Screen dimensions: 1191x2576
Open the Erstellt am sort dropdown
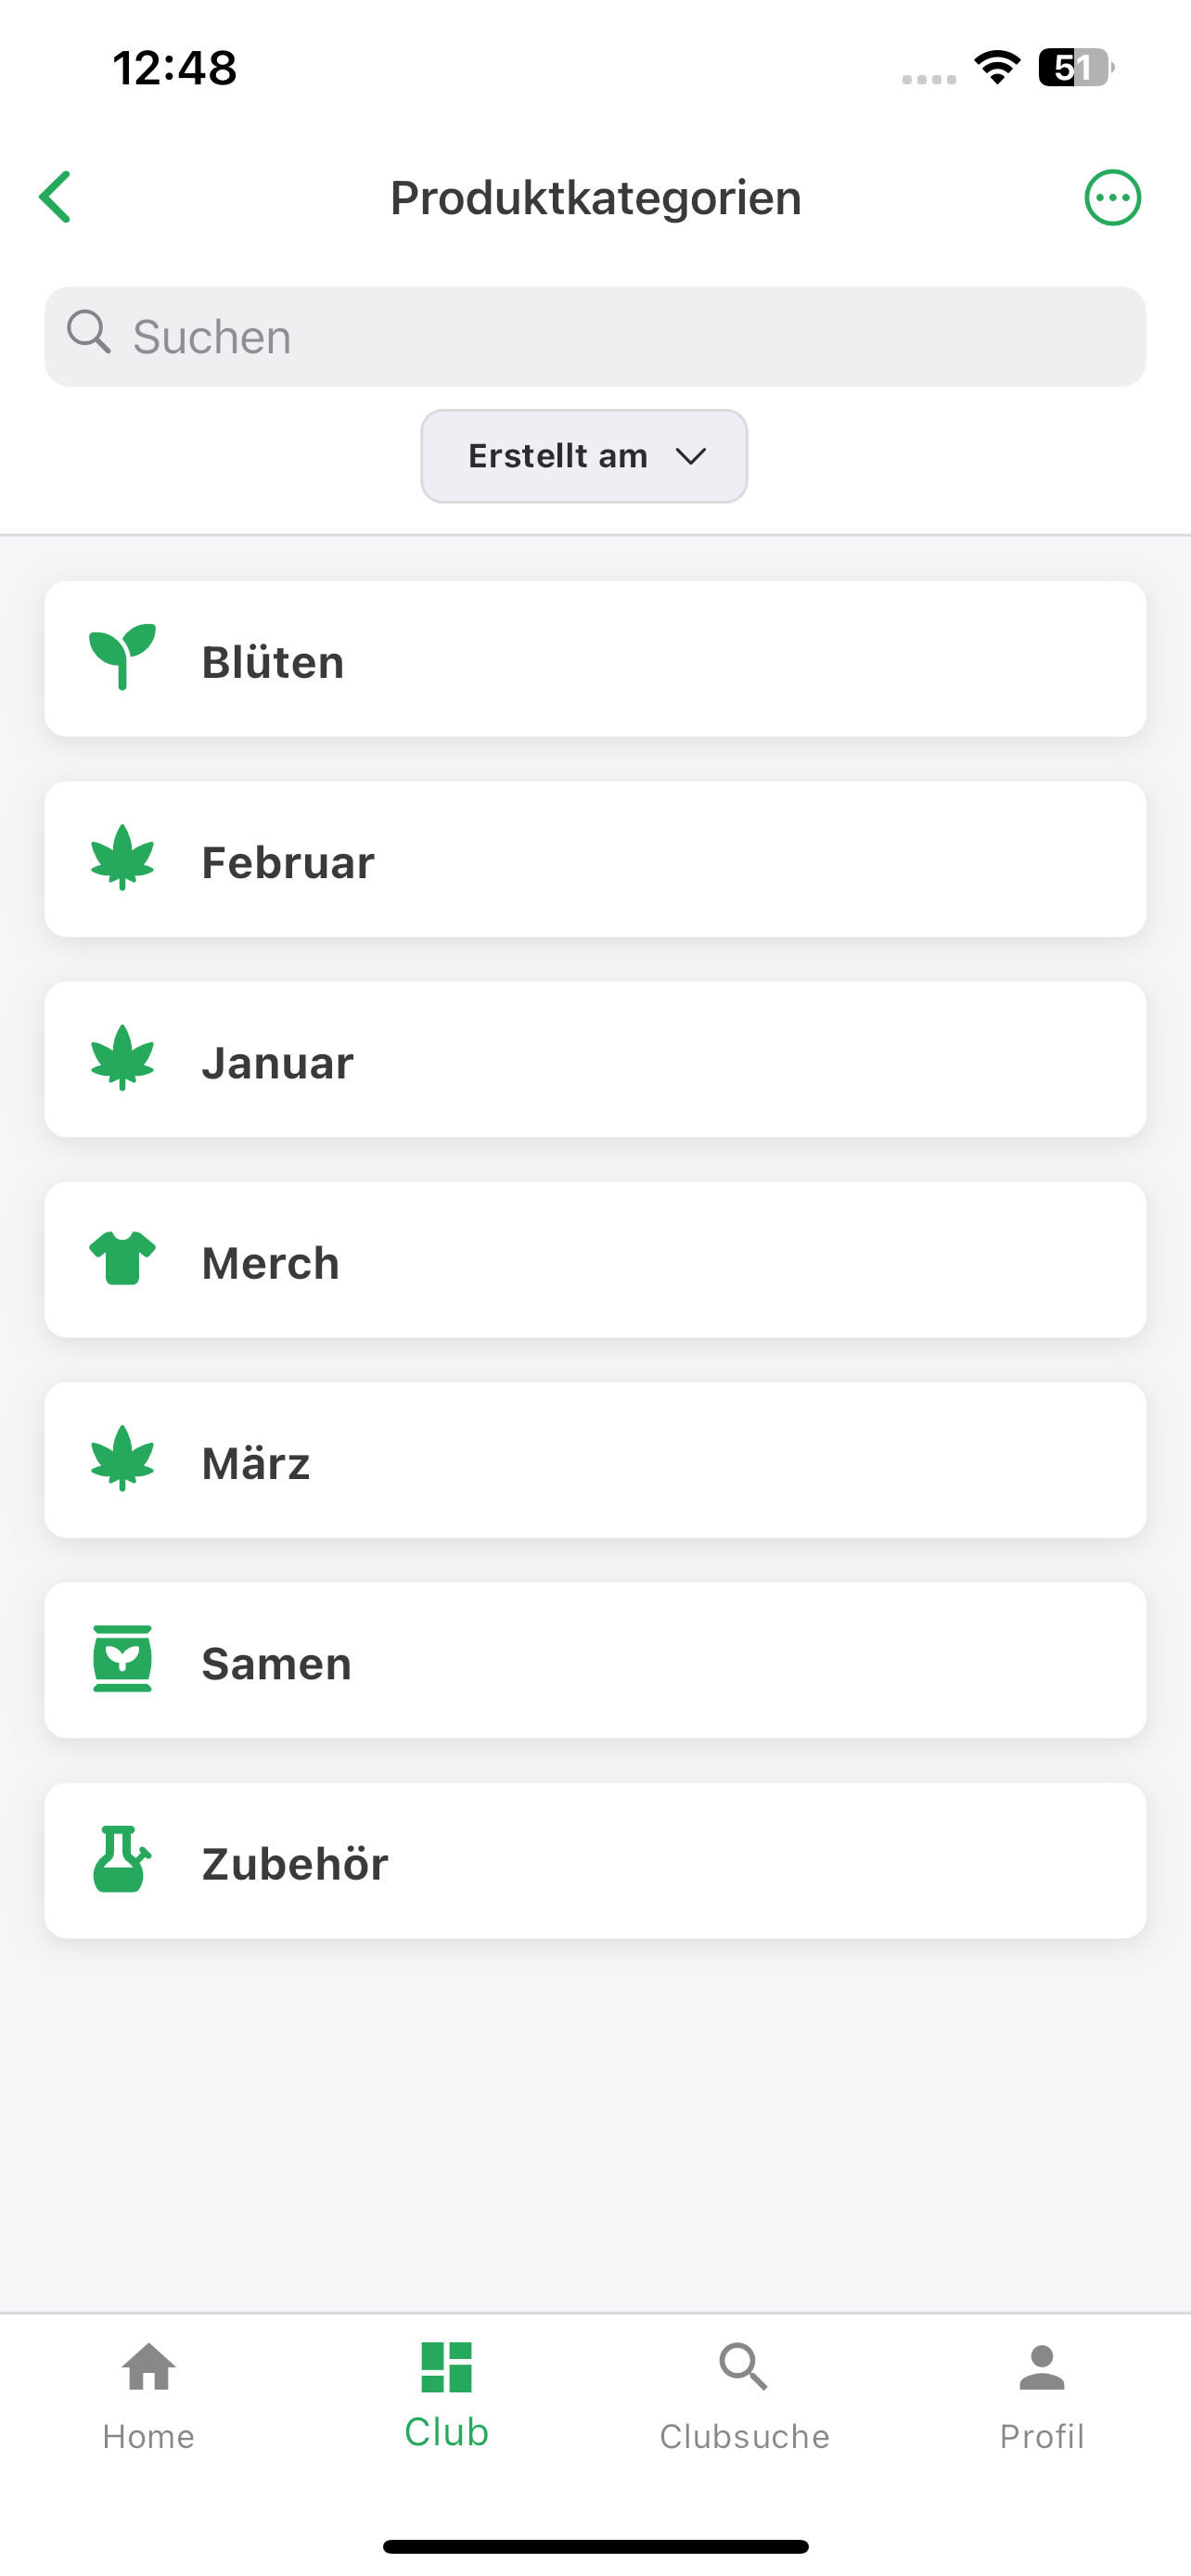click(x=584, y=456)
